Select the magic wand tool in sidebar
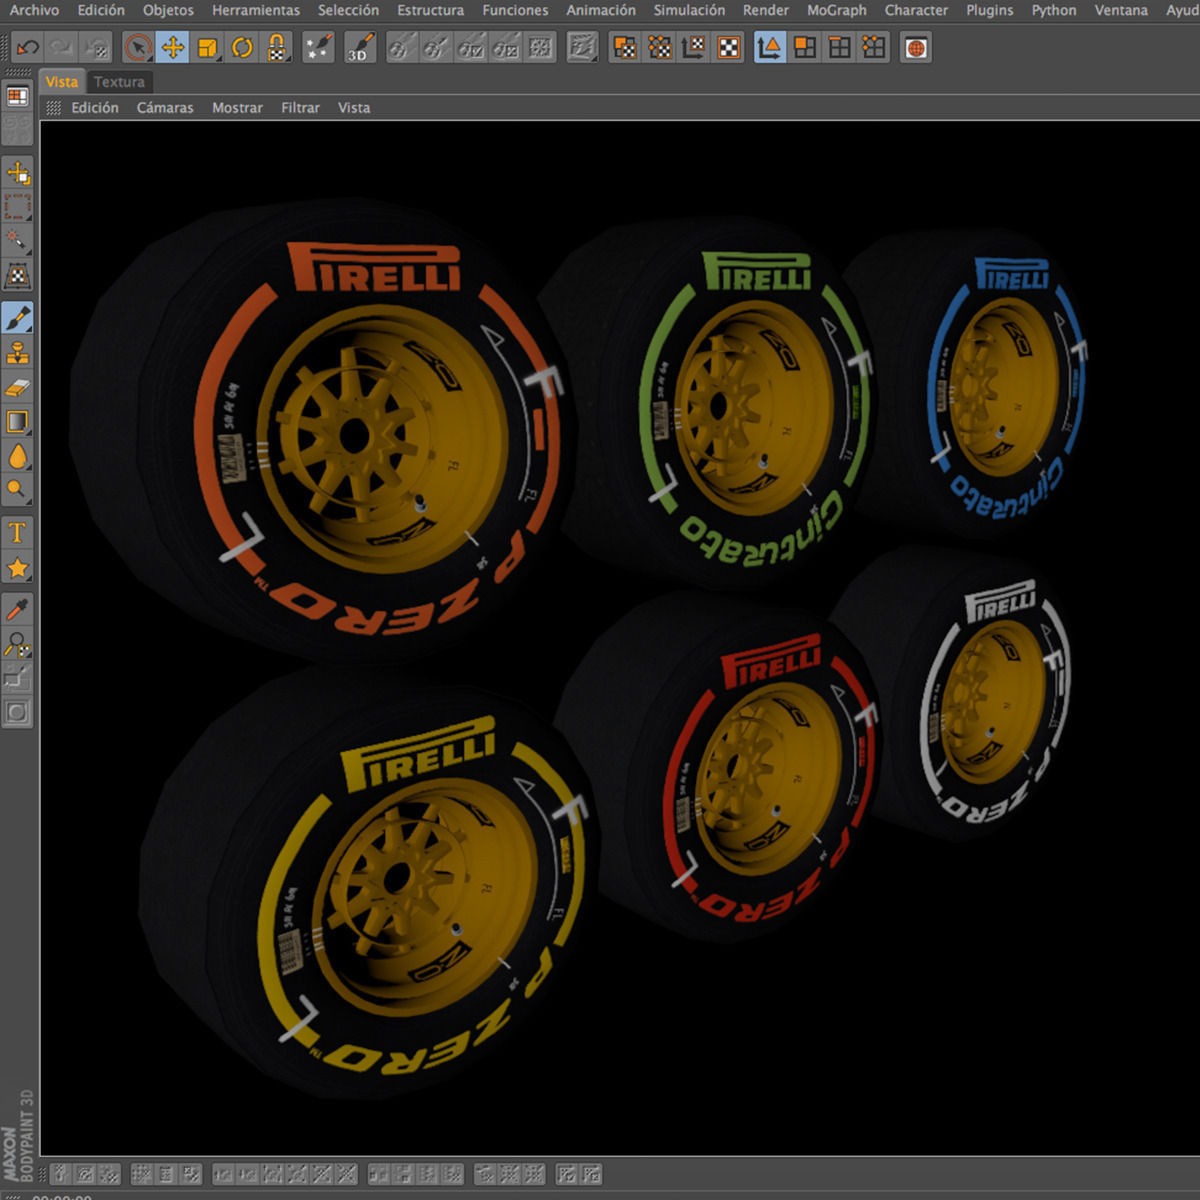Screen dimensions: 1200x1200 17,241
